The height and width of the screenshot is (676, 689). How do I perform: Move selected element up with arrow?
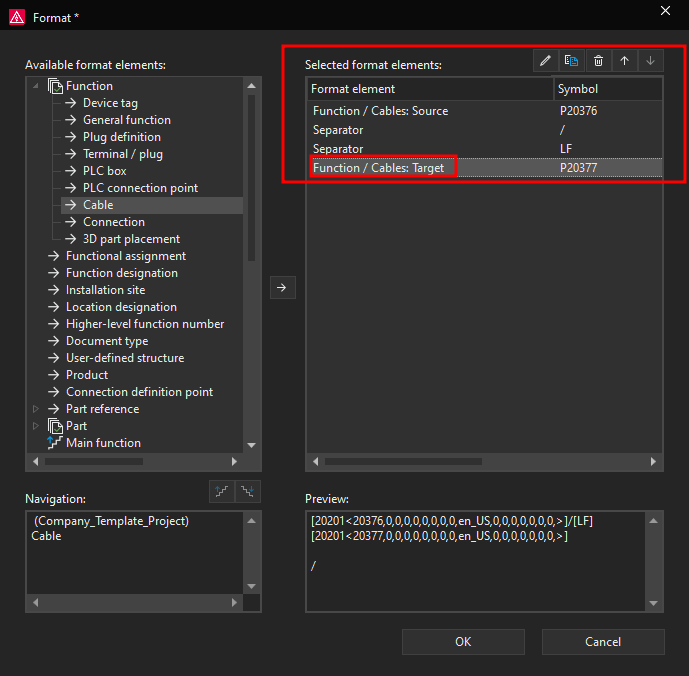(624, 61)
